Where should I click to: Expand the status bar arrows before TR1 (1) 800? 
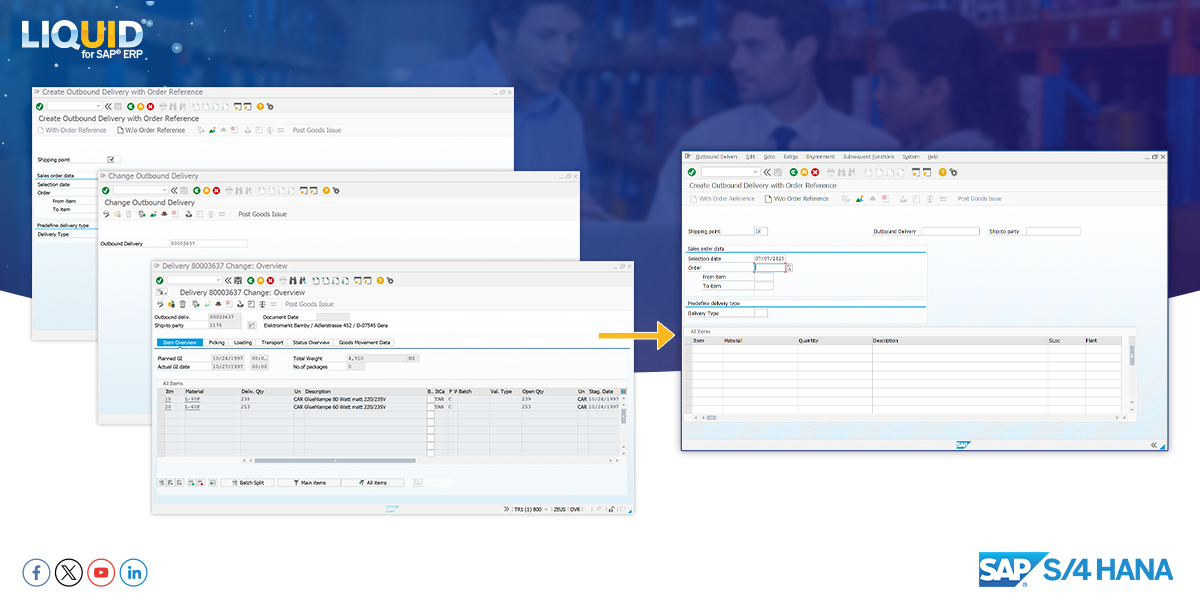(507, 509)
